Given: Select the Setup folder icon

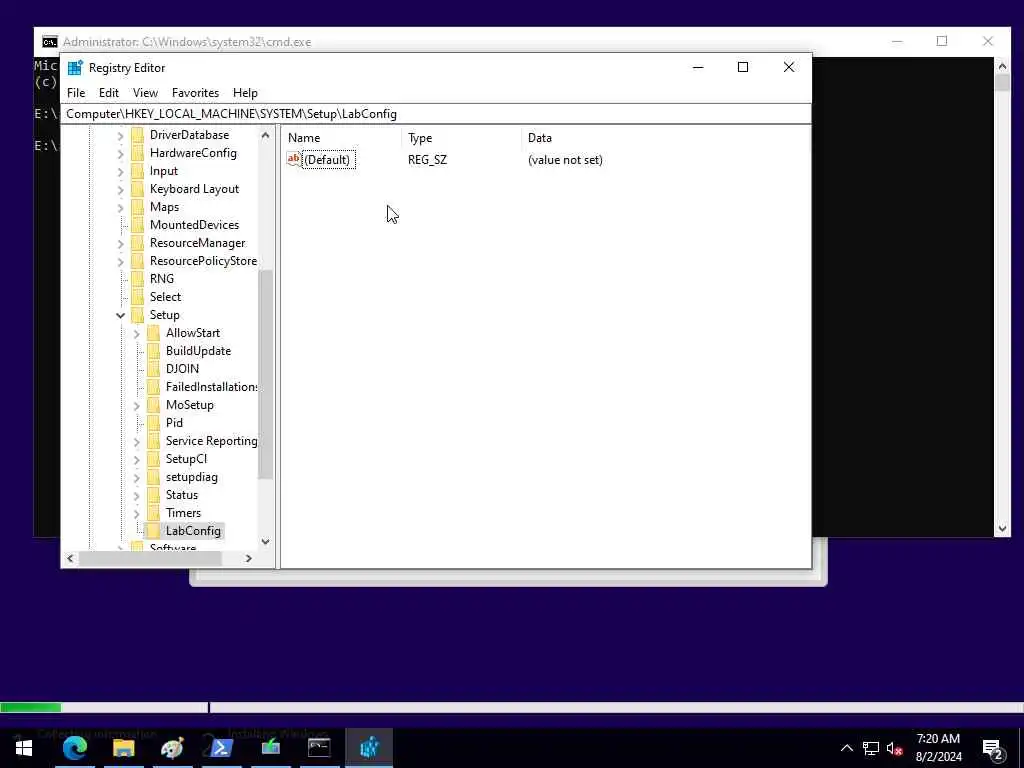Looking at the screenshot, I should (137, 315).
